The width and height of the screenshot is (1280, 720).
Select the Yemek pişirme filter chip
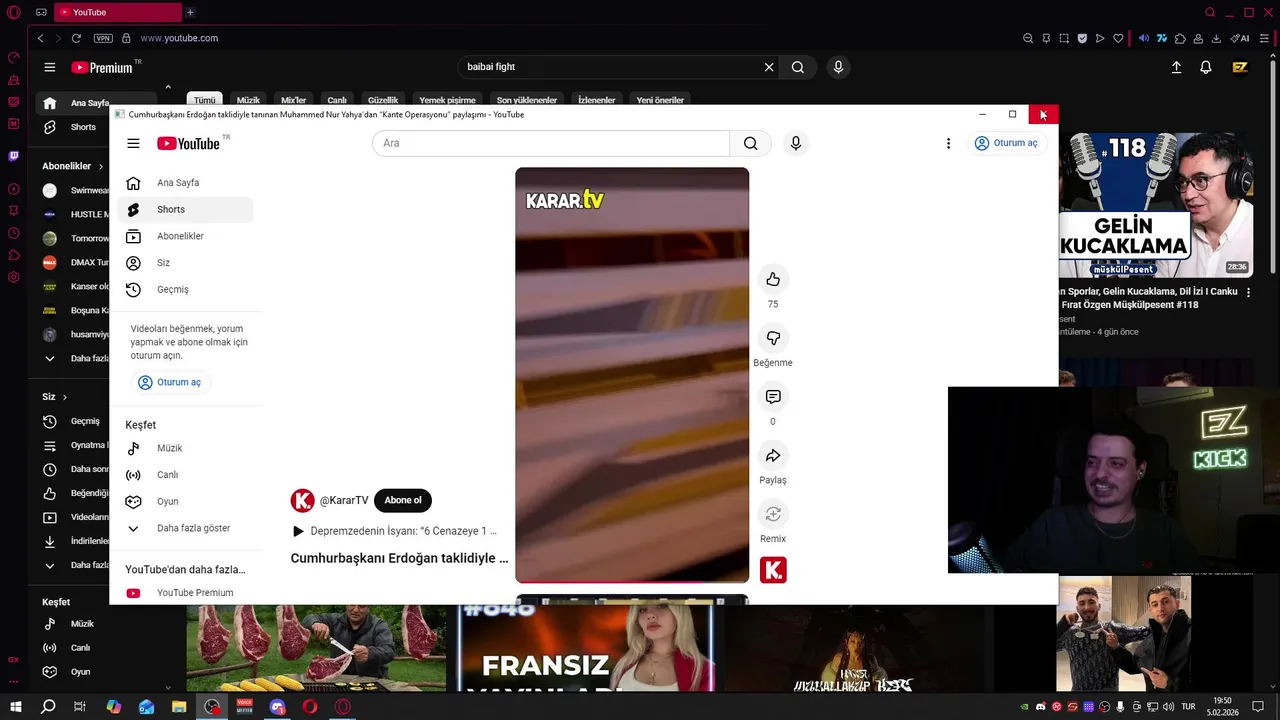[447, 100]
